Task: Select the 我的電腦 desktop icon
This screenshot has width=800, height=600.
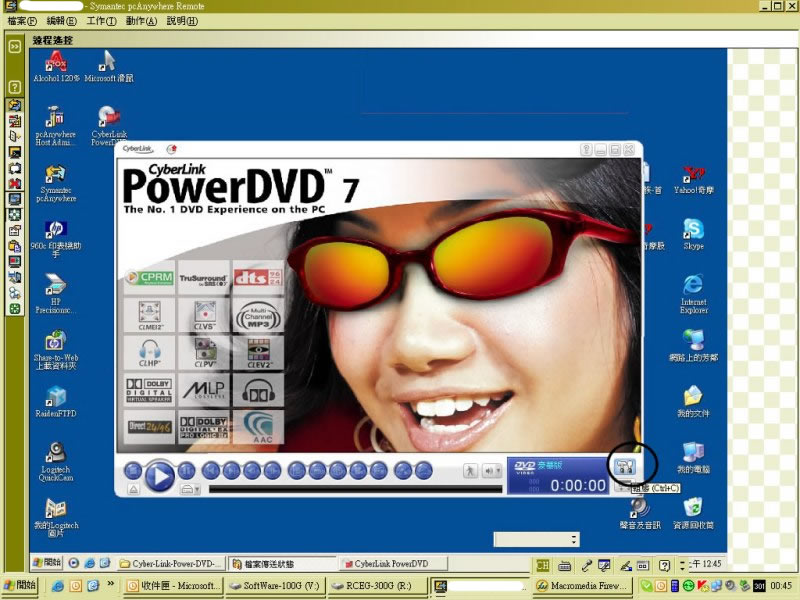Action: 693,458
